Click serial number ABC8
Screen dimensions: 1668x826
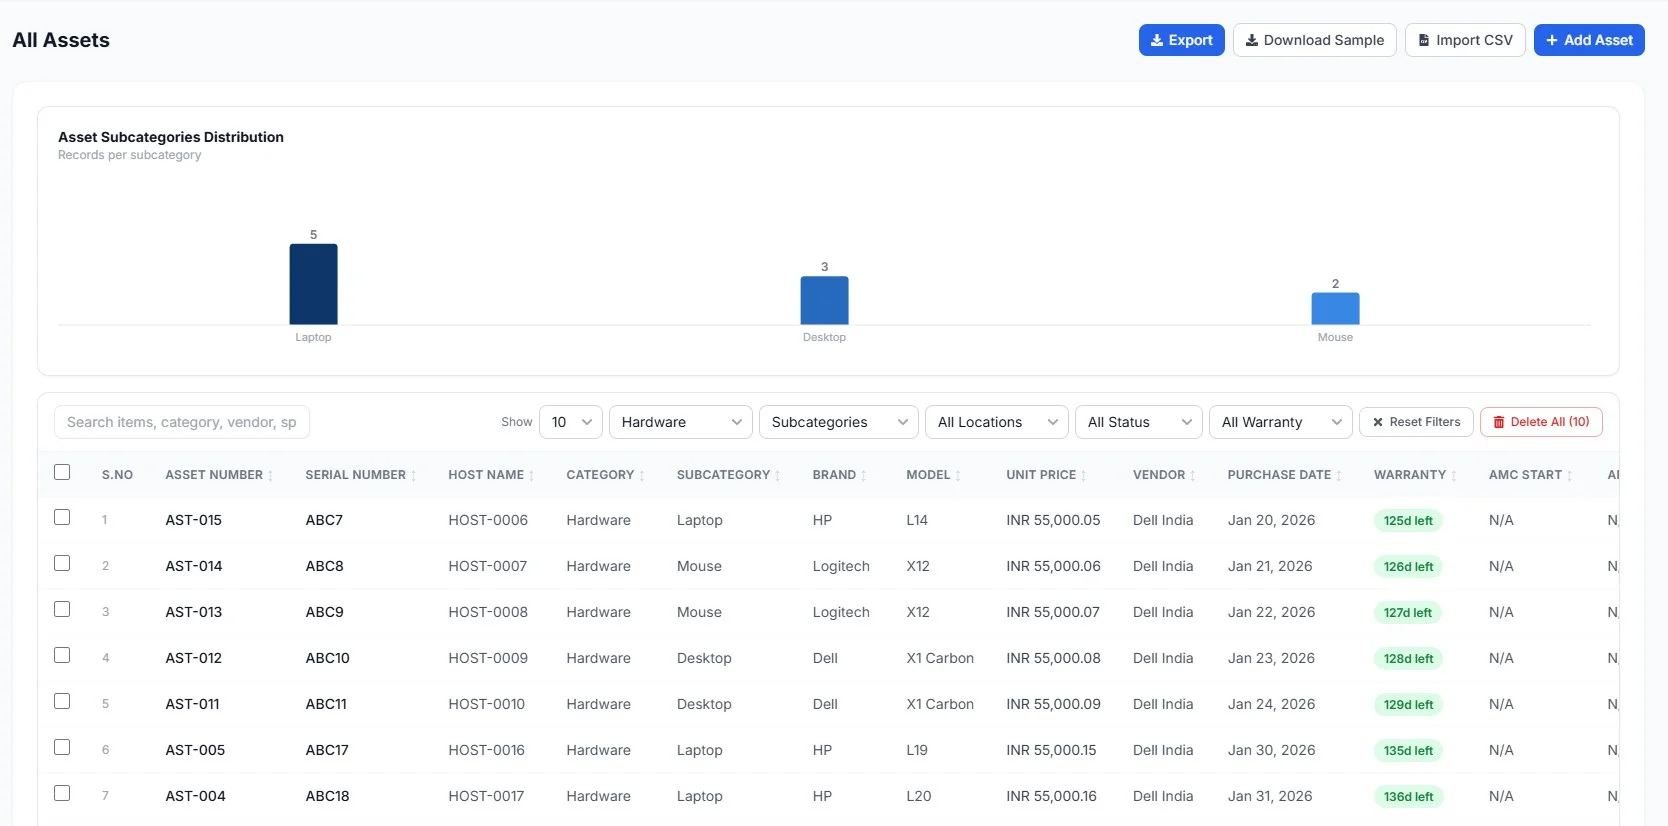pos(325,566)
